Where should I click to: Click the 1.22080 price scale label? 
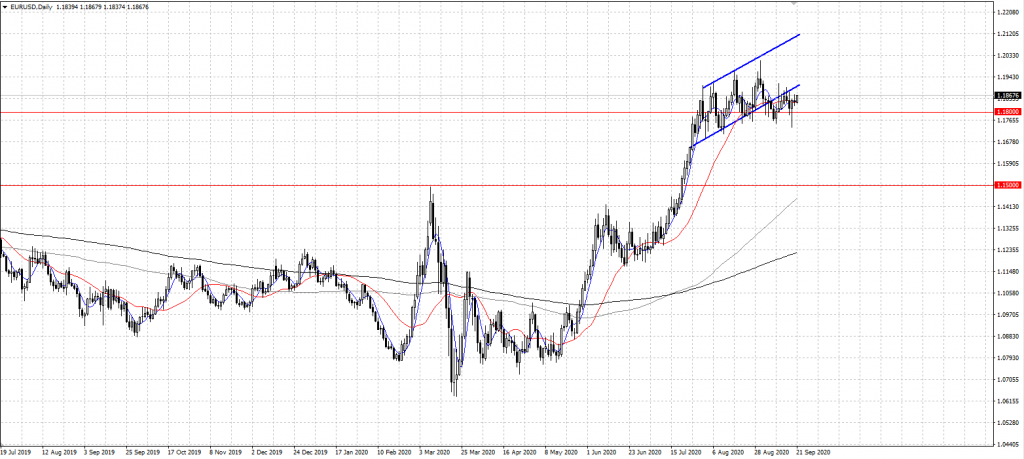1006,13
